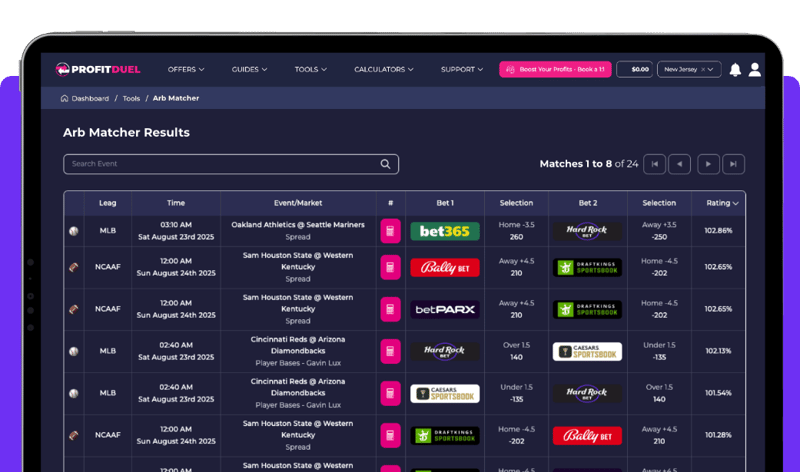Click the search magnifier icon

(x=386, y=164)
